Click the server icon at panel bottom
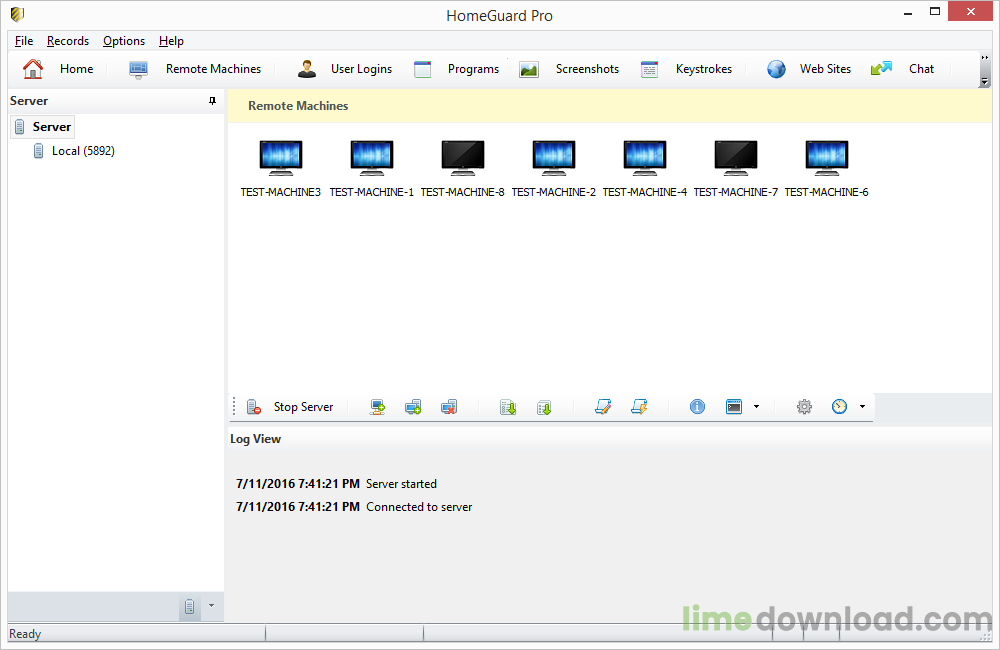This screenshot has height=650, width=1000. 189,606
